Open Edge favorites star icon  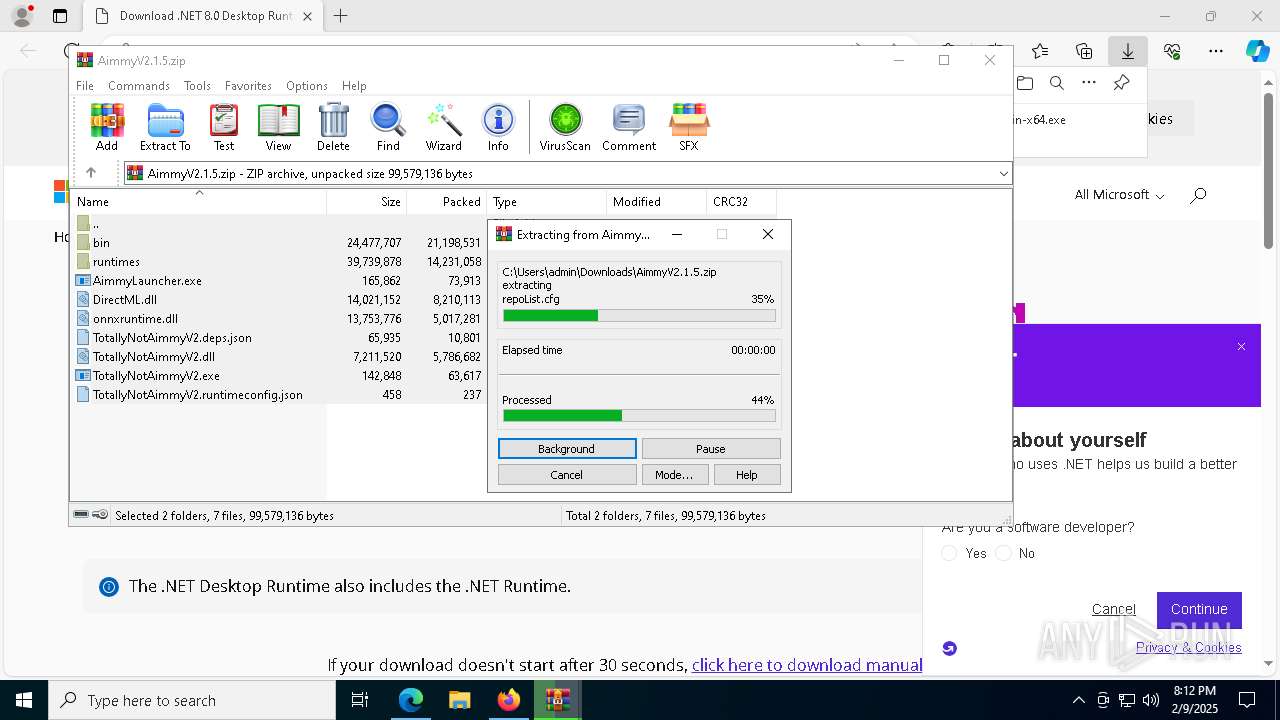click(1040, 51)
